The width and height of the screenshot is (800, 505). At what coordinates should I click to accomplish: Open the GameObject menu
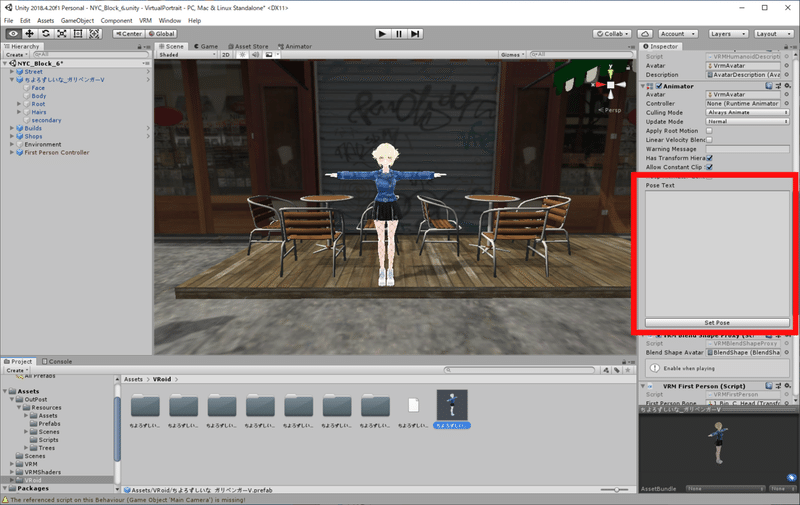click(x=77, y=20)
